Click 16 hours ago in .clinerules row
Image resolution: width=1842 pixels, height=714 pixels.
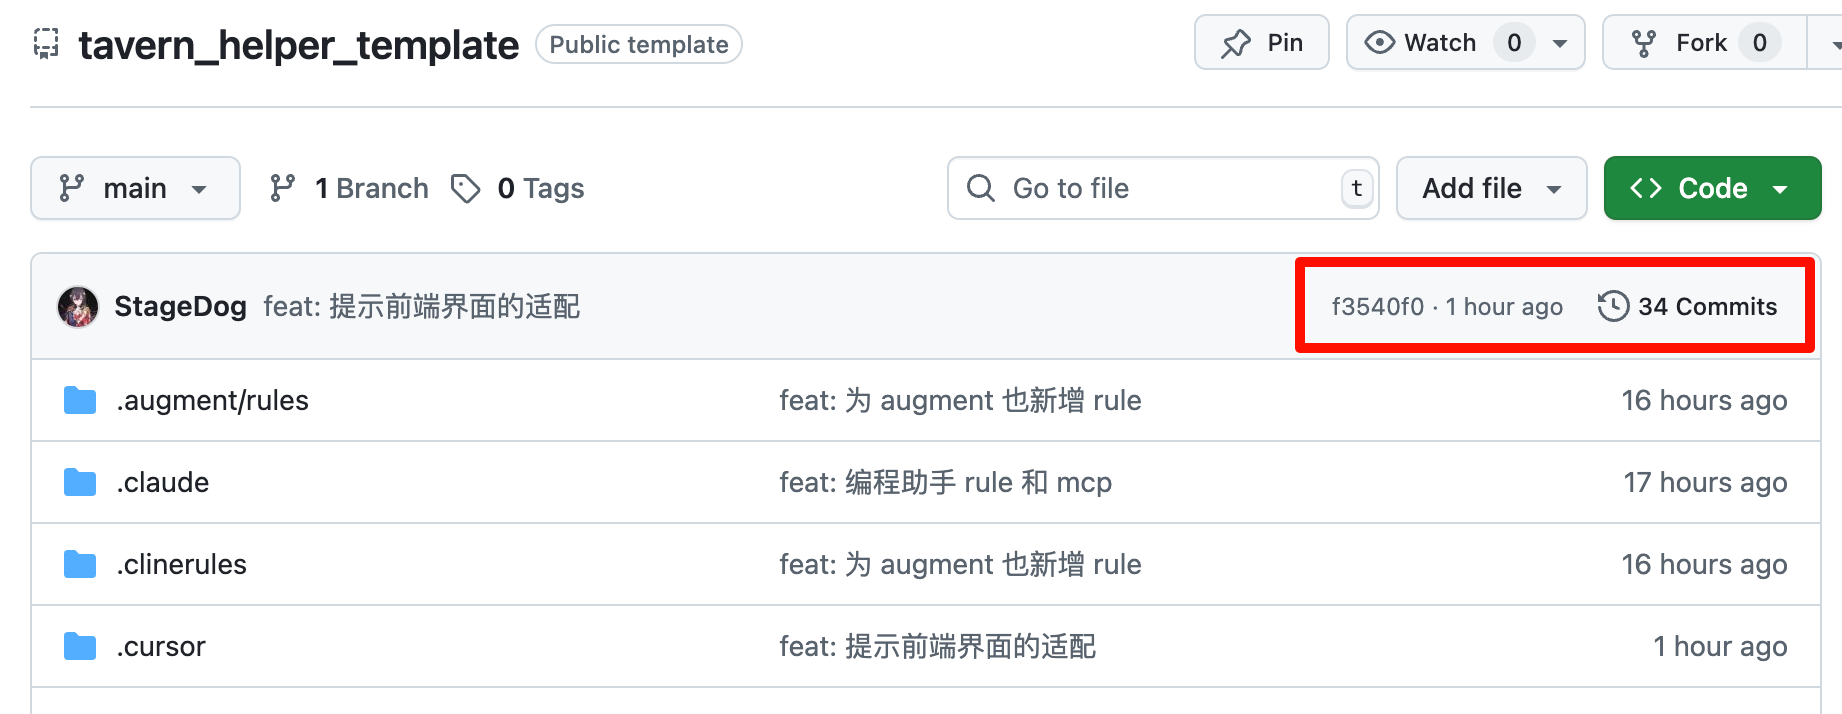click(x=1704, y=564)
